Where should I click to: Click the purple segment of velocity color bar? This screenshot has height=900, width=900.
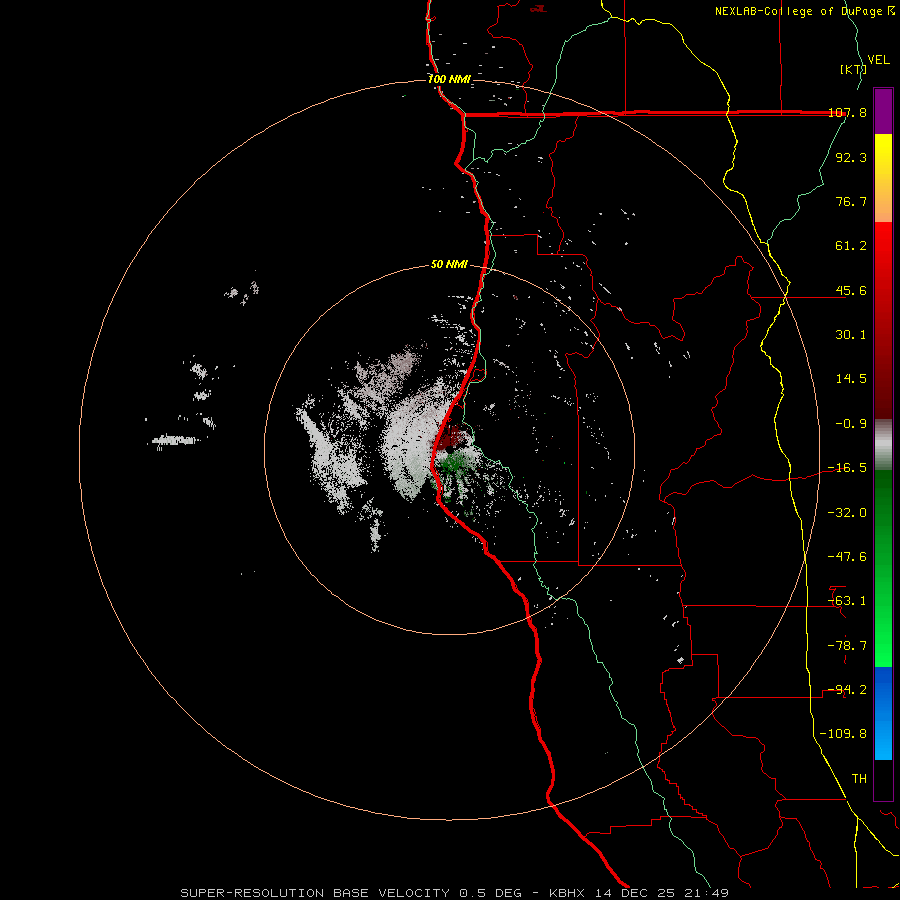click(883, 111)
